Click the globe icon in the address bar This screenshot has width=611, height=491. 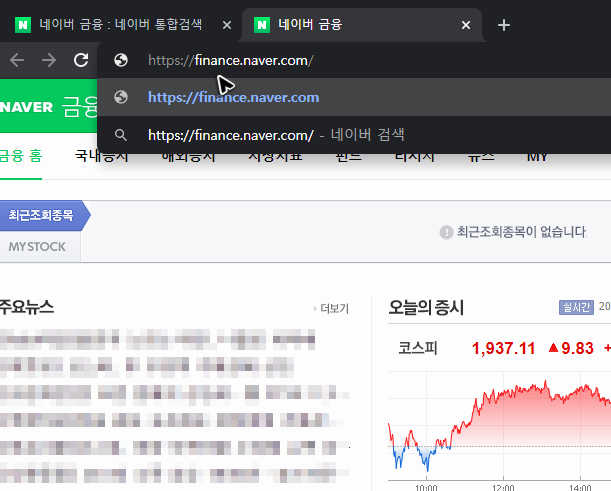click(121, 60)
